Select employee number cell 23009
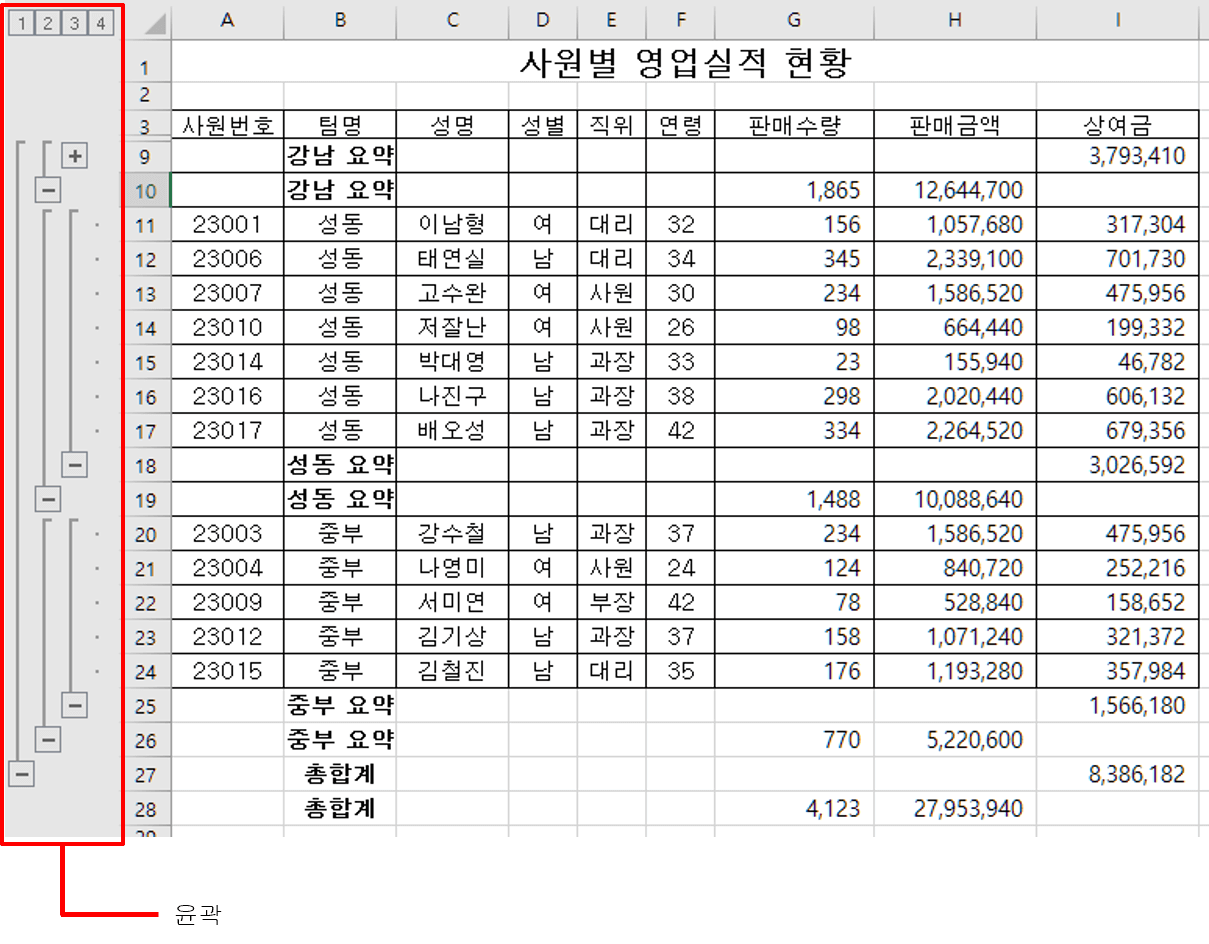Screen dimensions: 1209x944 coord(227,602)
